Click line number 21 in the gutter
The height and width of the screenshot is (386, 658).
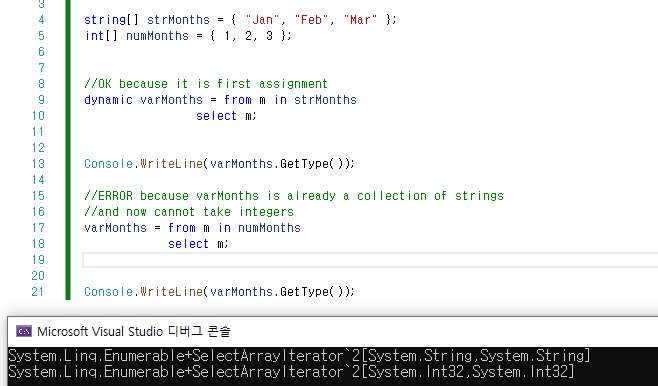pos(38,292)
